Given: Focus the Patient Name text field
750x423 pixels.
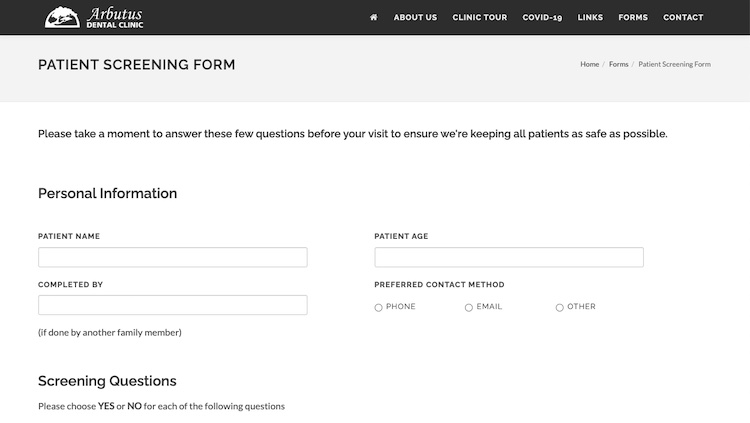Looking at the screenshot, I should click(x=172, y=257).
